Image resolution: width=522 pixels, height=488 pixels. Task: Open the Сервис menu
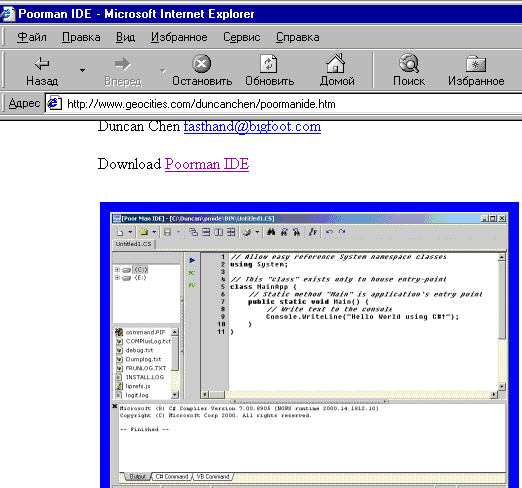(241, 37)
